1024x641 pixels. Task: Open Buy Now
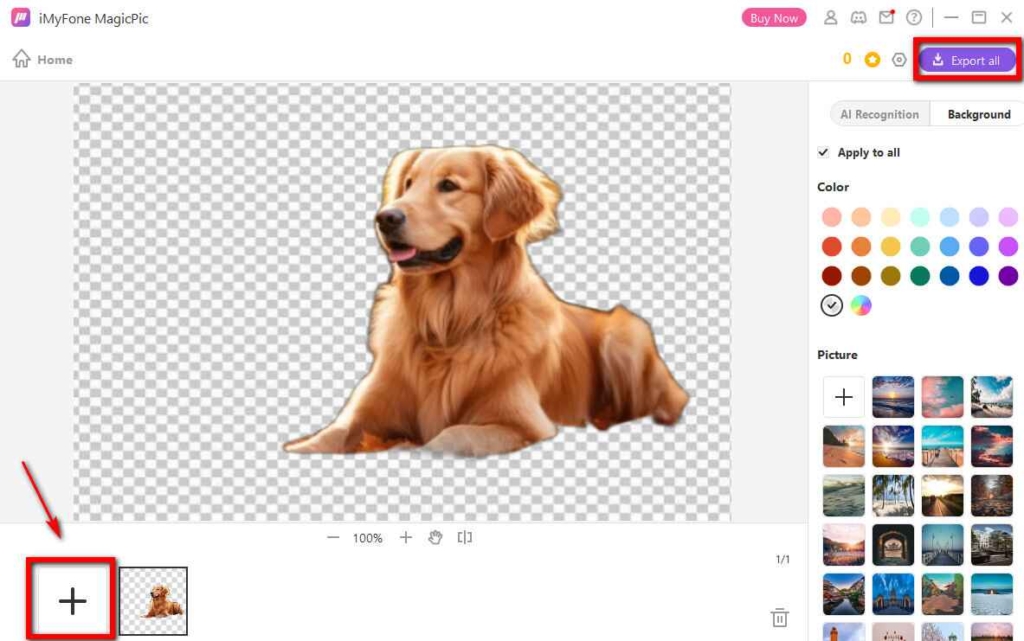pyautogui.click(x=773, y=17)
